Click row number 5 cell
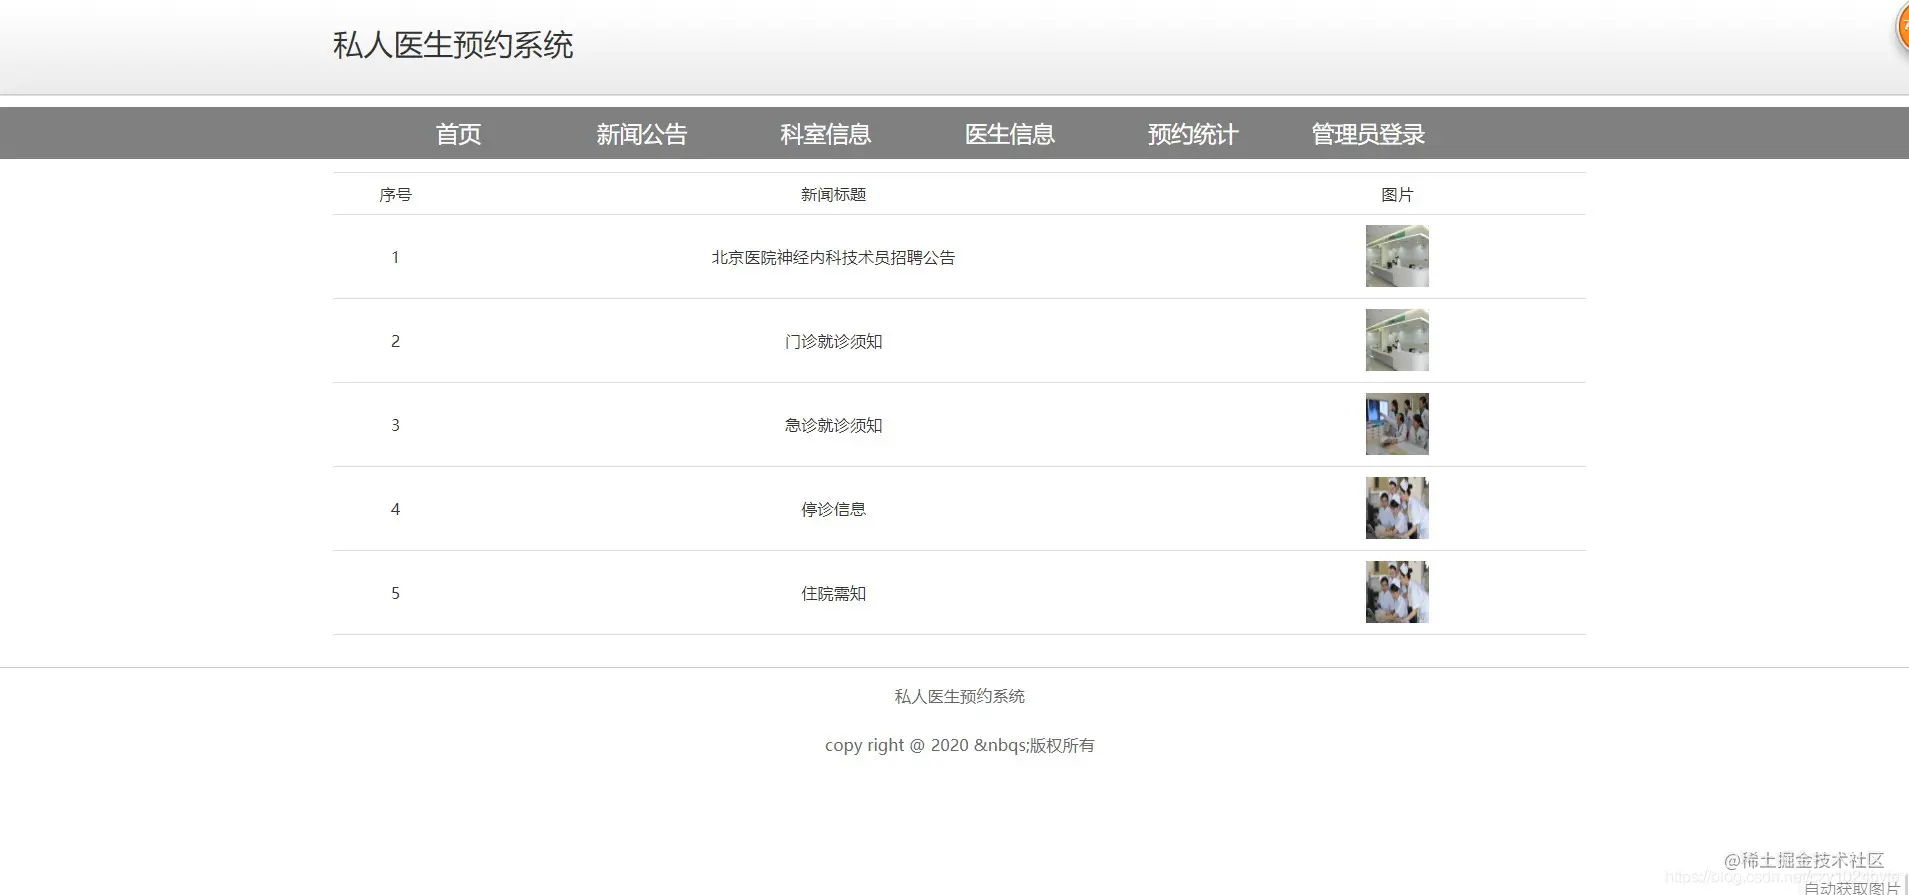The height and width of the screenshot is (895, 1909). (x=395, y=593)
